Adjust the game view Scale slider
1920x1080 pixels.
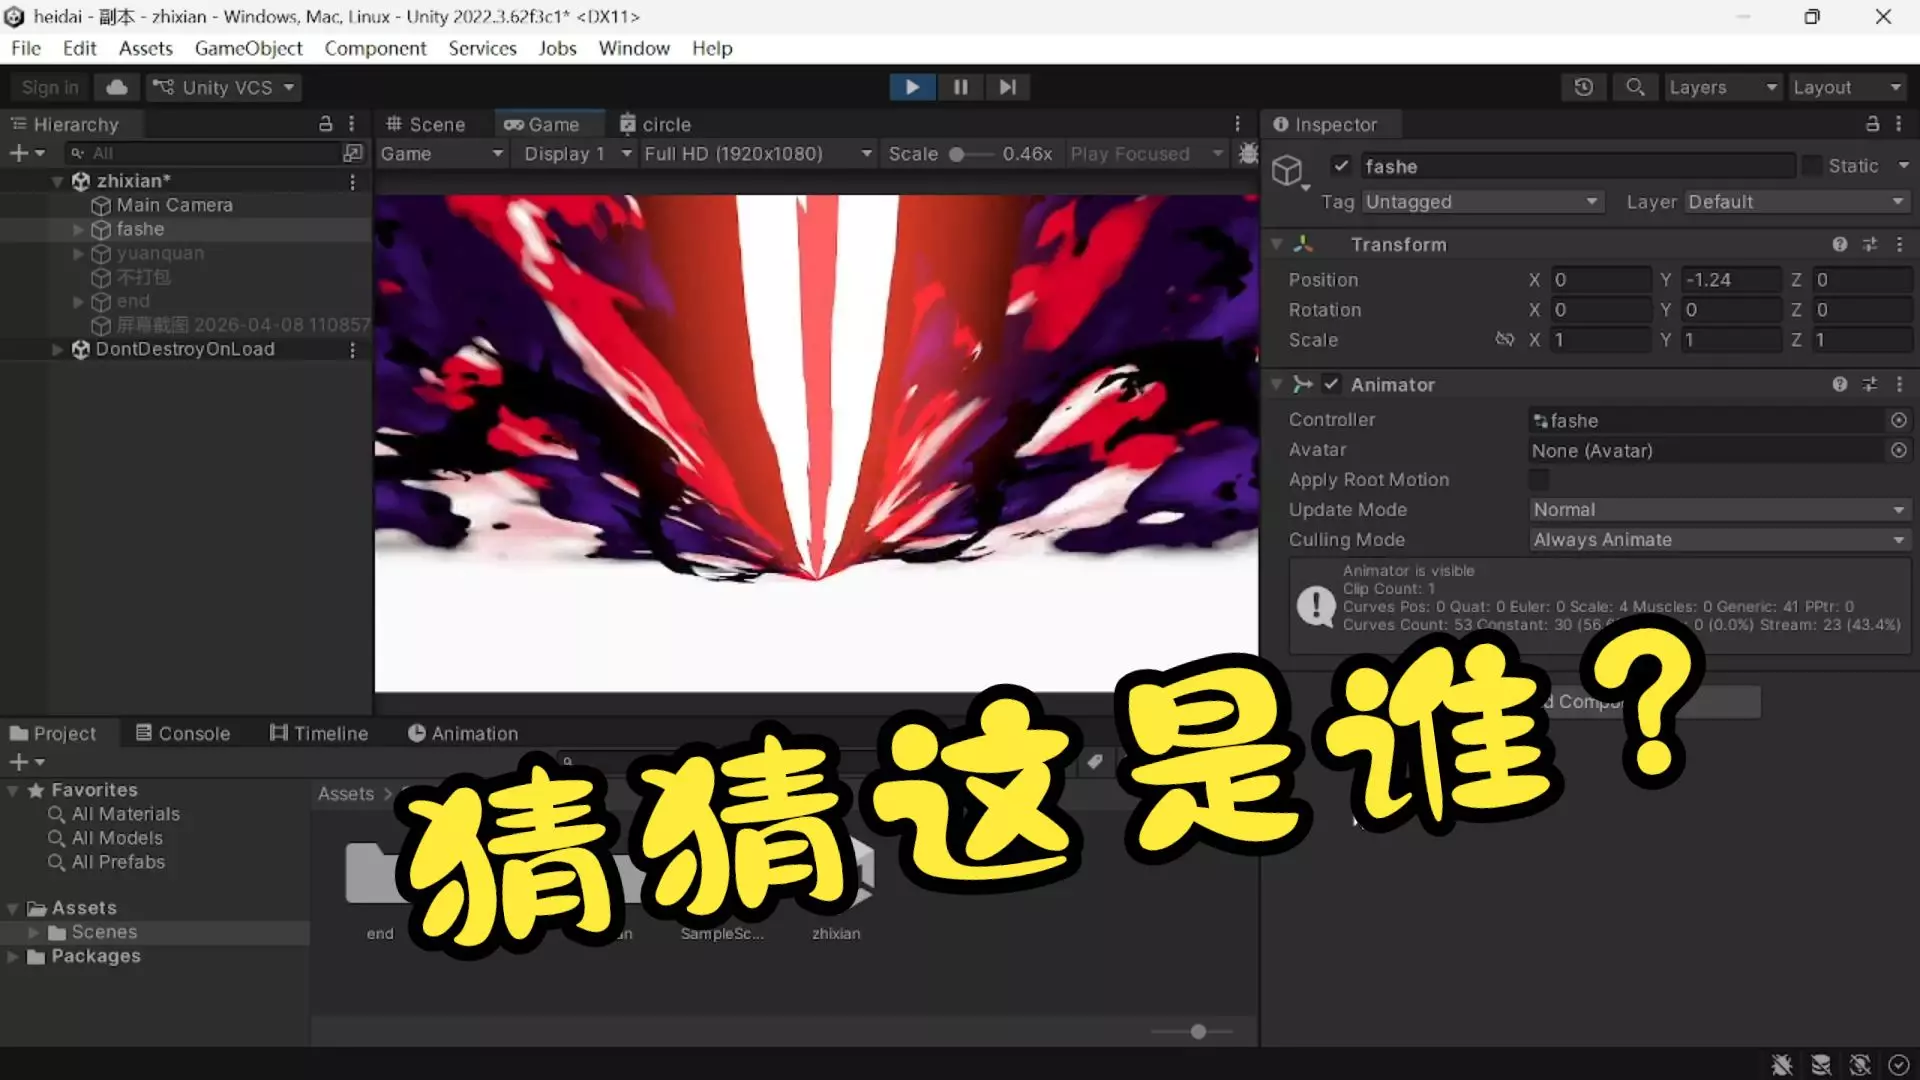[x=957, y=154]
